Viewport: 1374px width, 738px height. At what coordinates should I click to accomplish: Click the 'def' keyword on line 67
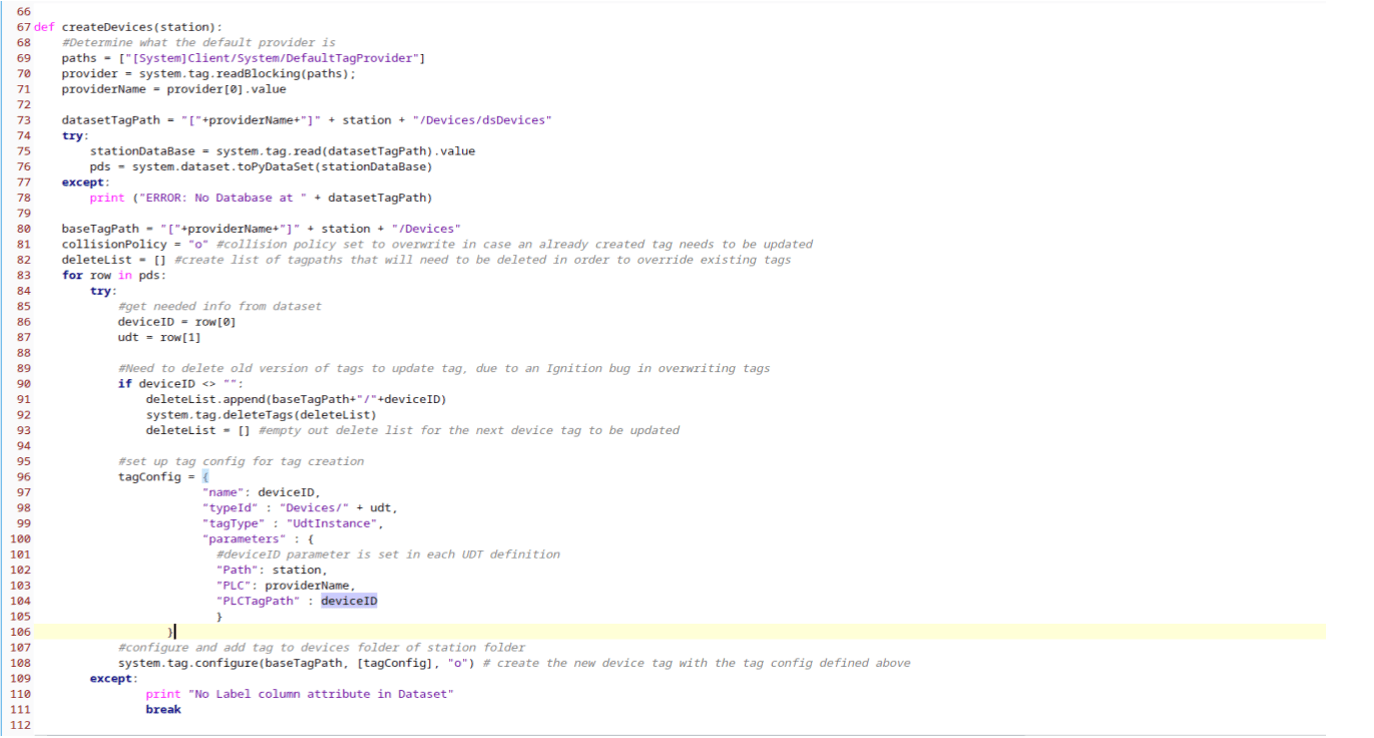pyautogui.click(x=45, y=27)
